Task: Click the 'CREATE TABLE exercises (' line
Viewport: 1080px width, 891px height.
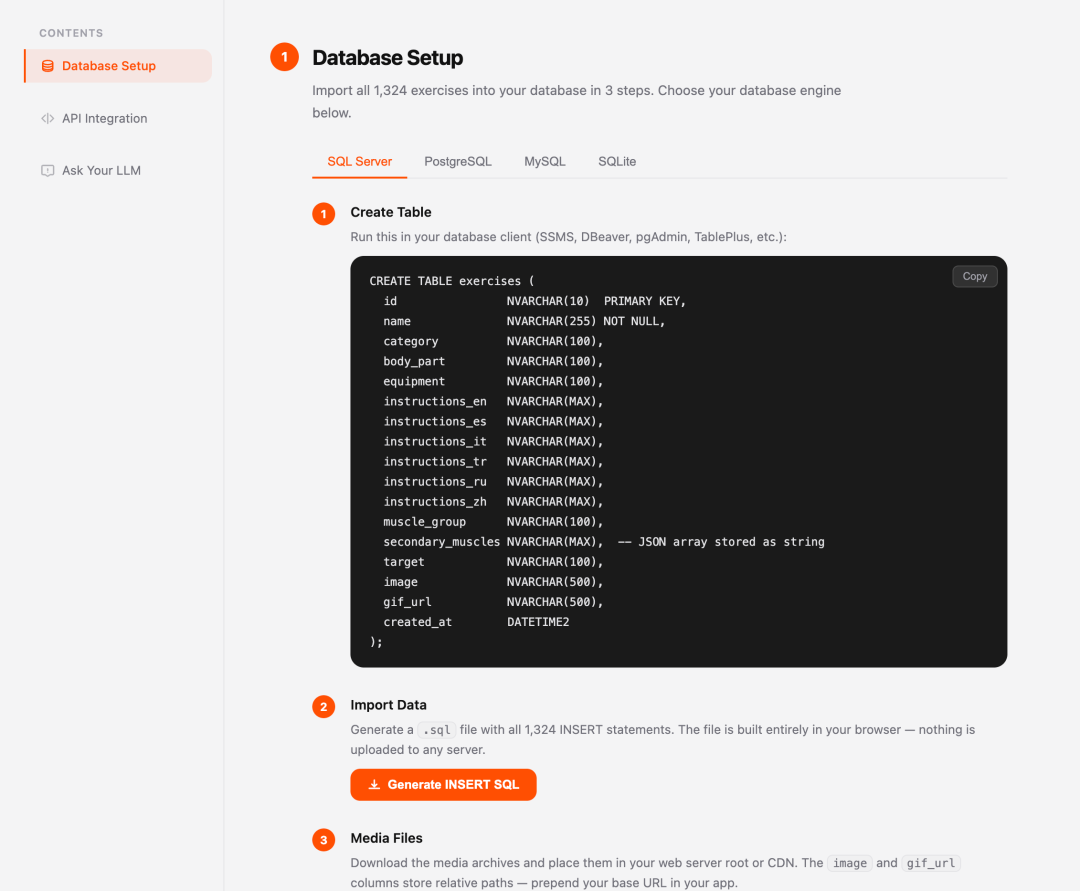Action: (452, 281)
